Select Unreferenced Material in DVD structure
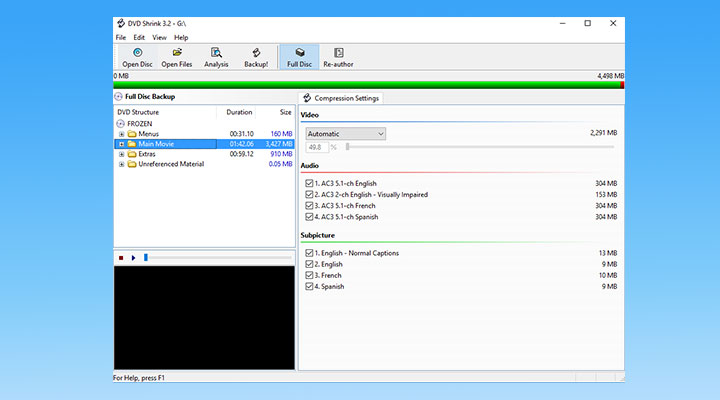The height and width of the screenshot is (400, 720). pos(171,164)
